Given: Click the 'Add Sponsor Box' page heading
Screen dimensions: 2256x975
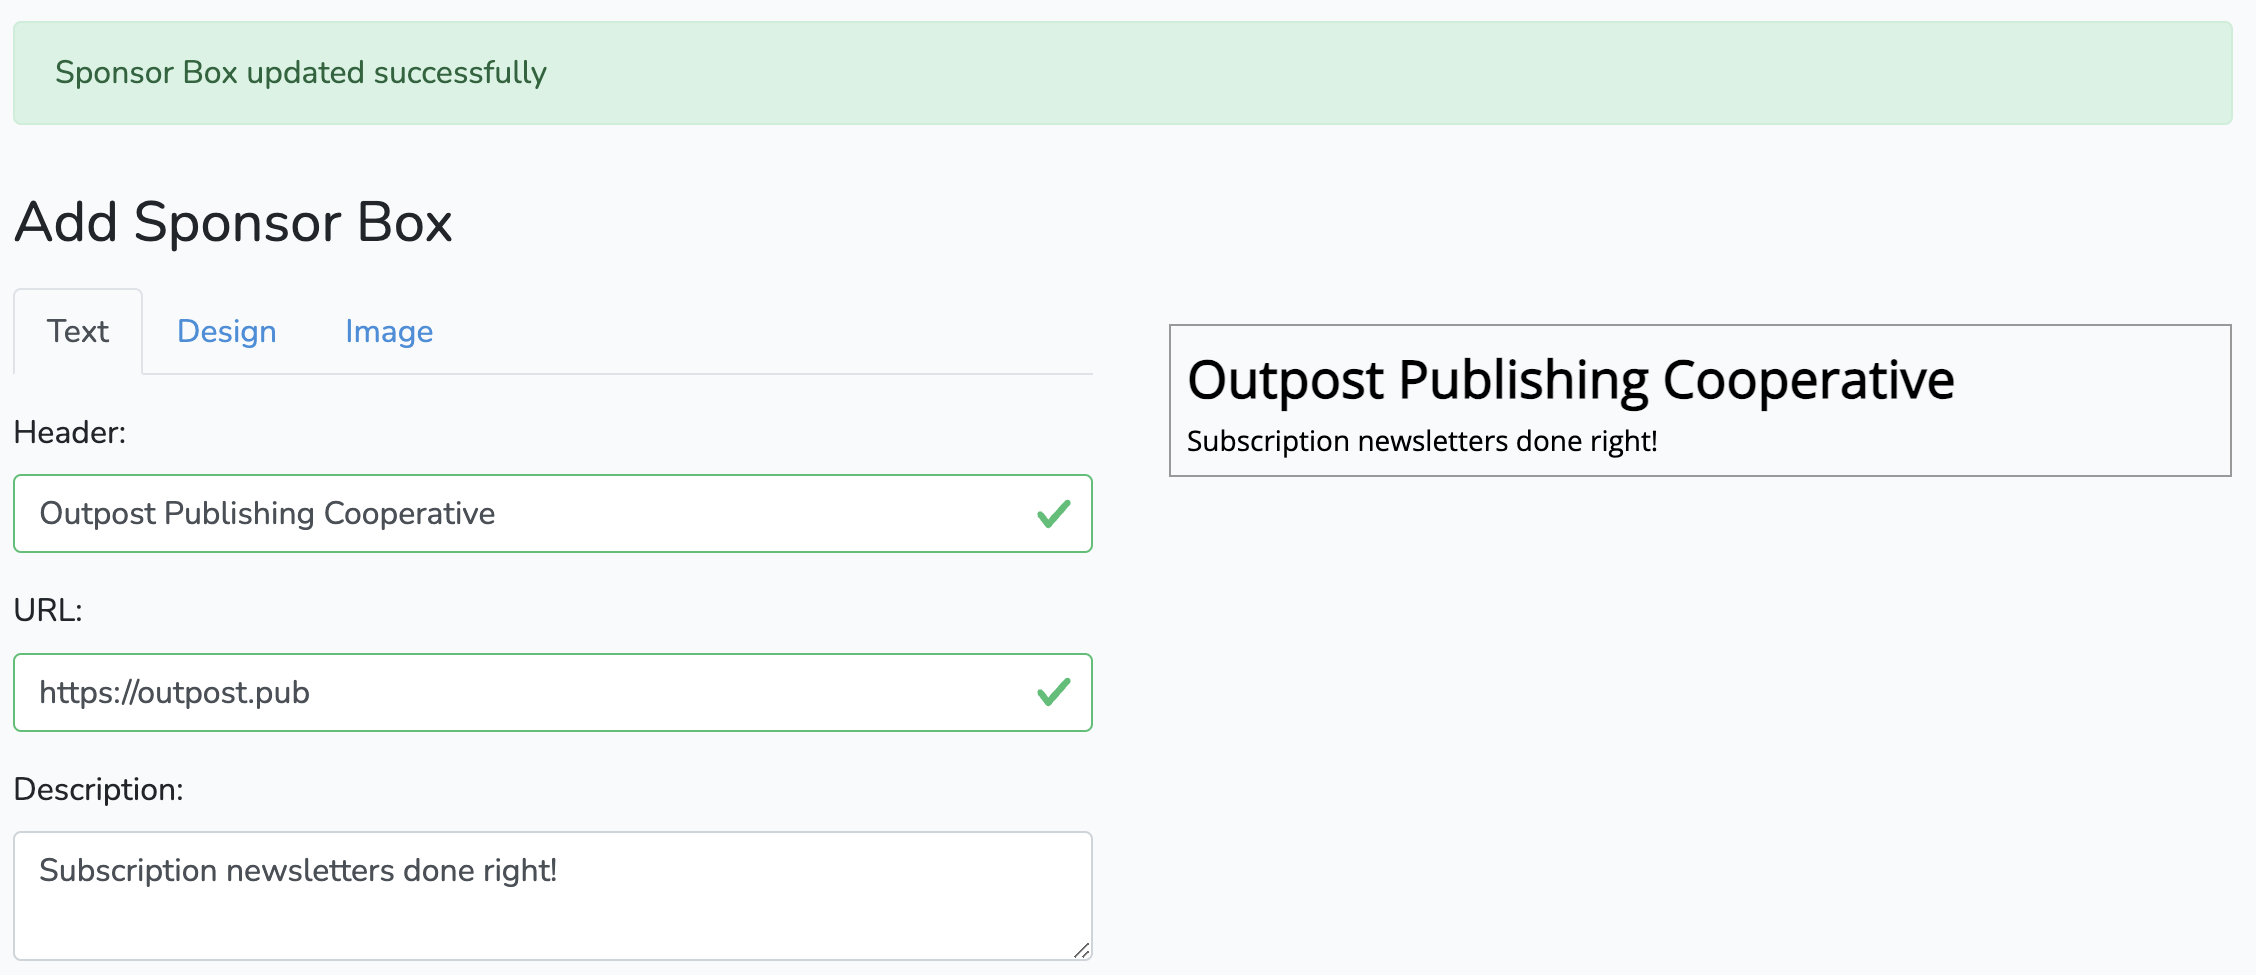Looking at the screenshot, I should point(233,222).
